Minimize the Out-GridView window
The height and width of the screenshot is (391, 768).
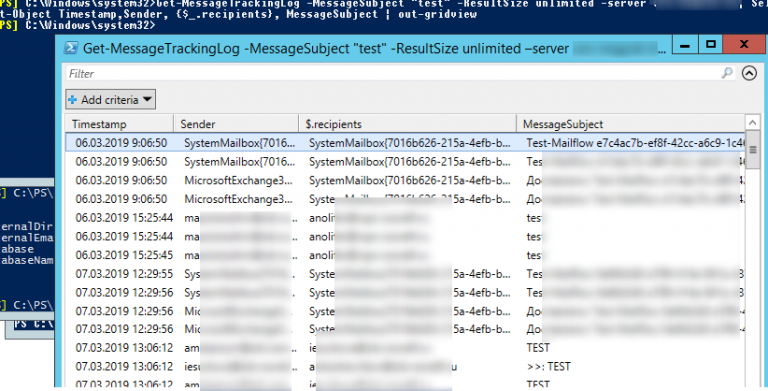685,45
